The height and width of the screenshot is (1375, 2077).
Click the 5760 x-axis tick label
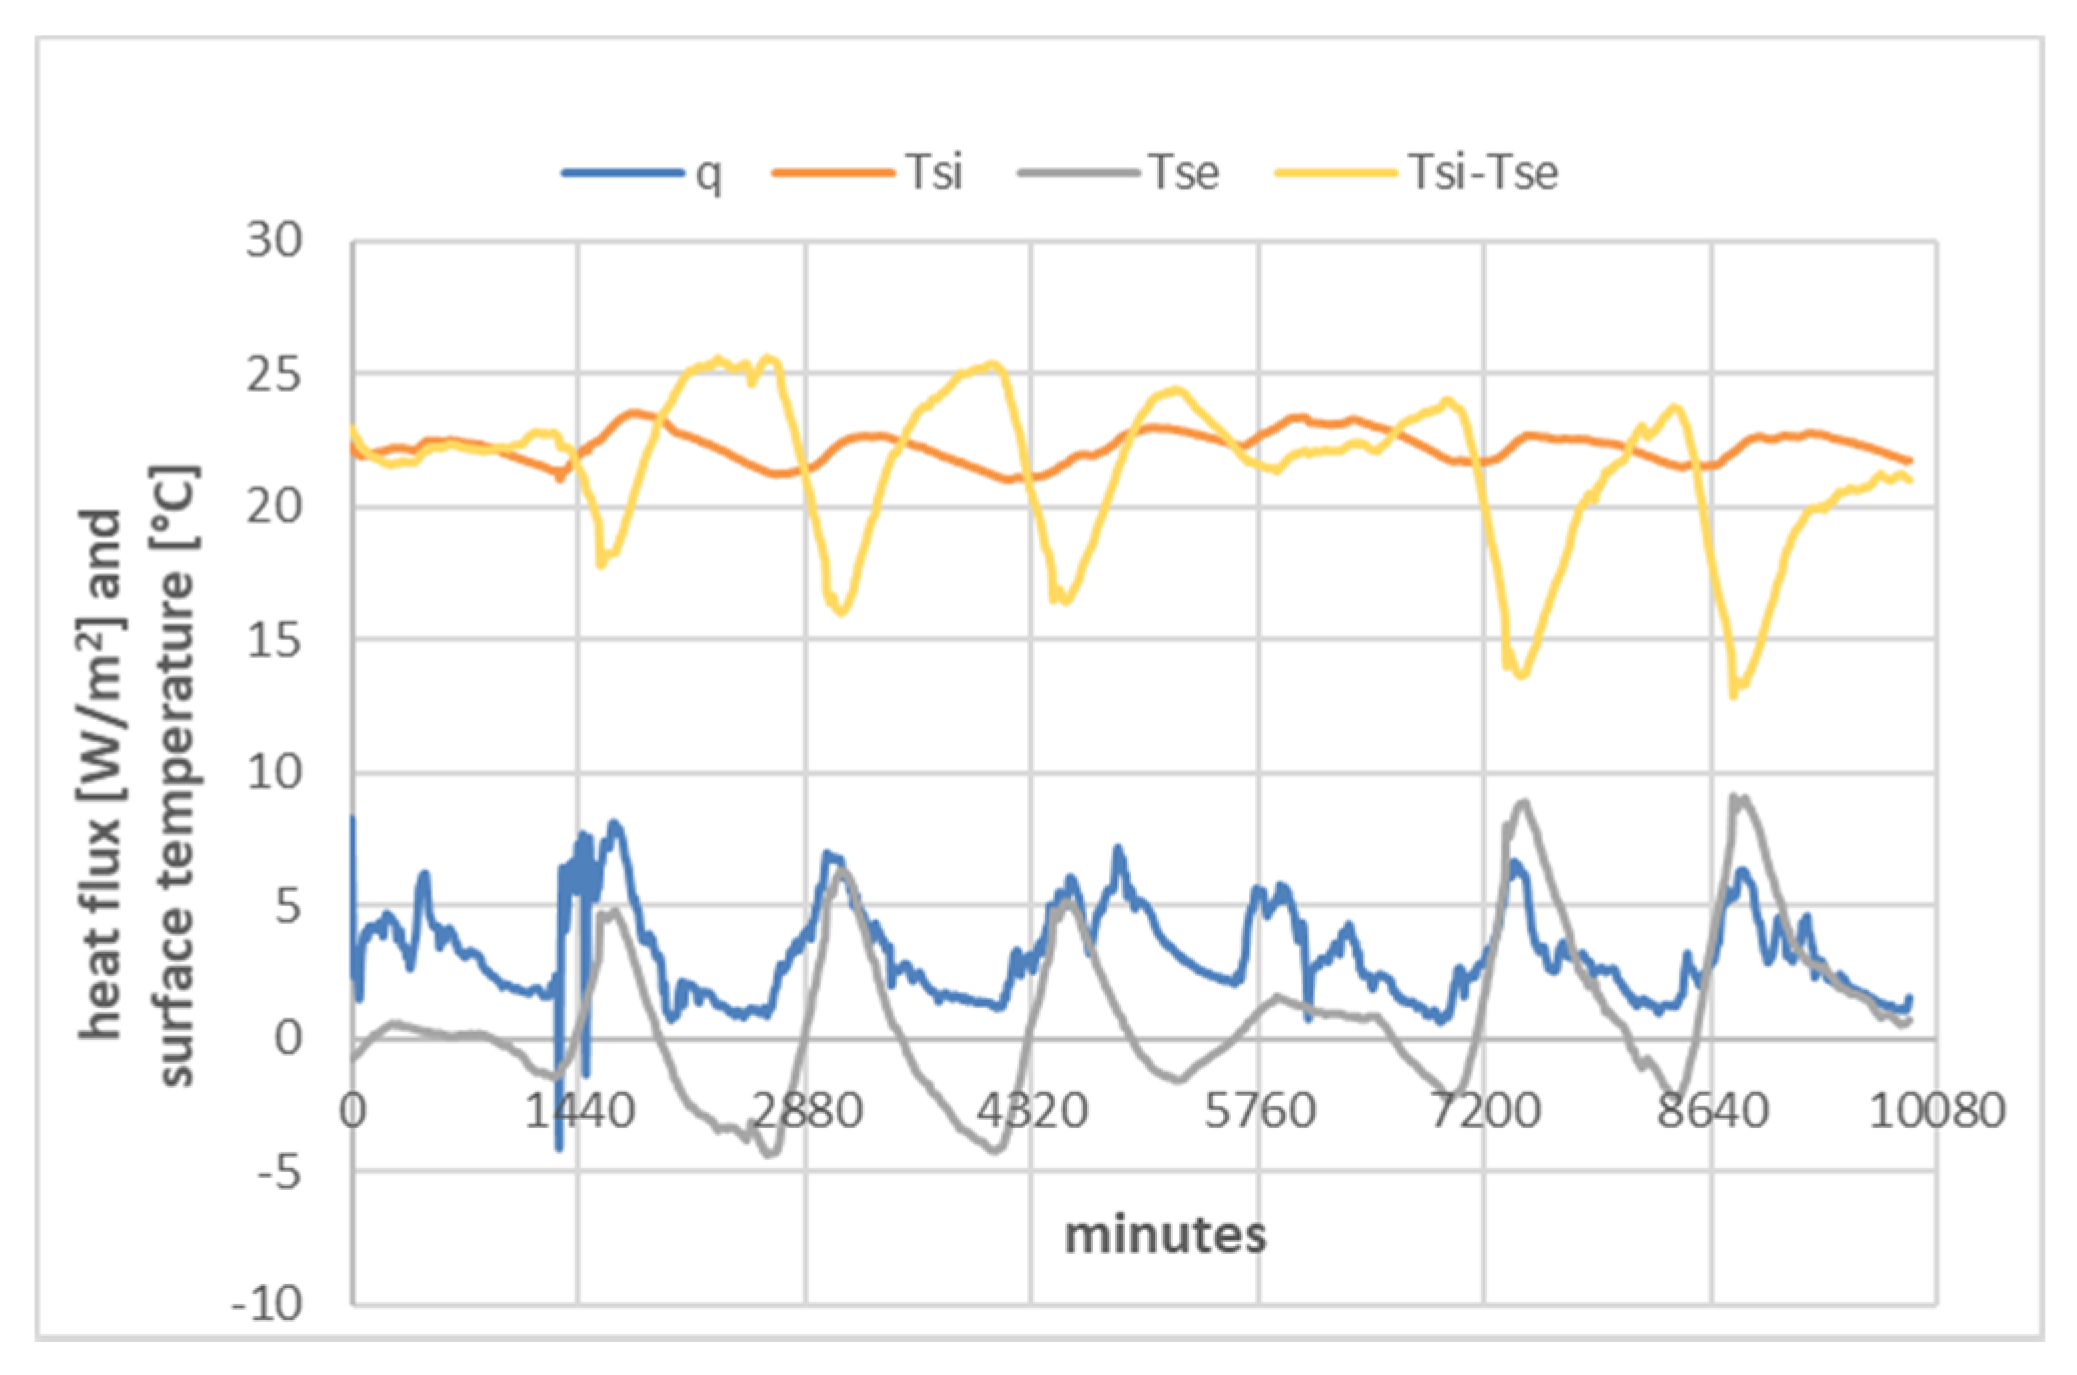click(x=1259, y=1112)
